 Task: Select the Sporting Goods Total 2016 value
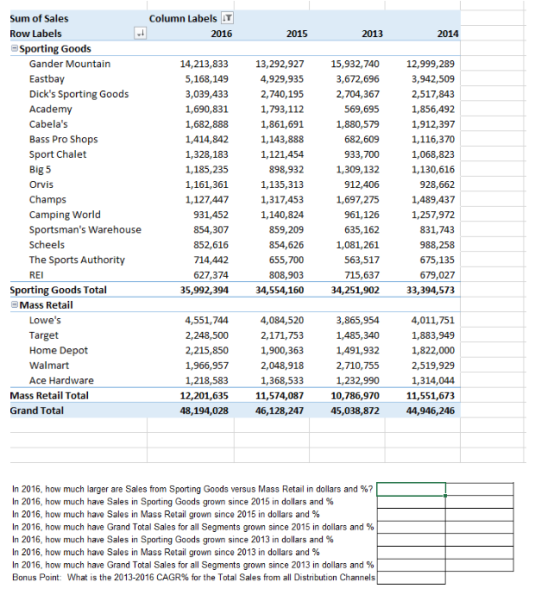pyautogui.click(x=204, y=290)
